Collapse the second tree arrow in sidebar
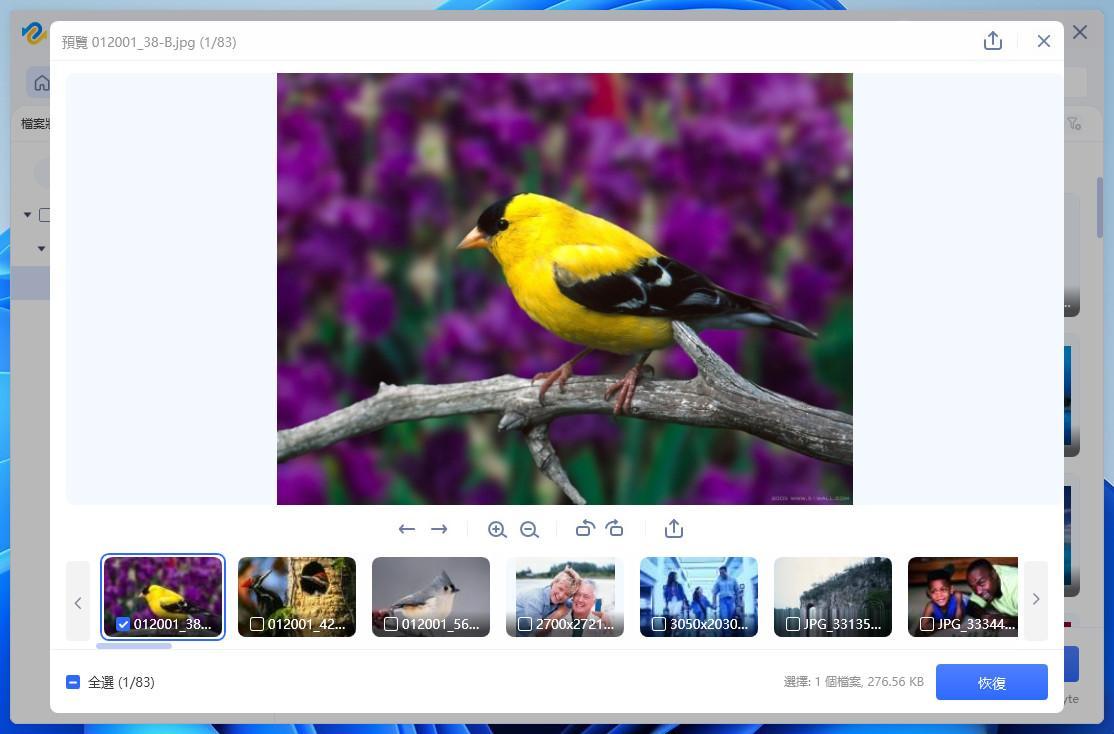 click(x=41, y=249)
